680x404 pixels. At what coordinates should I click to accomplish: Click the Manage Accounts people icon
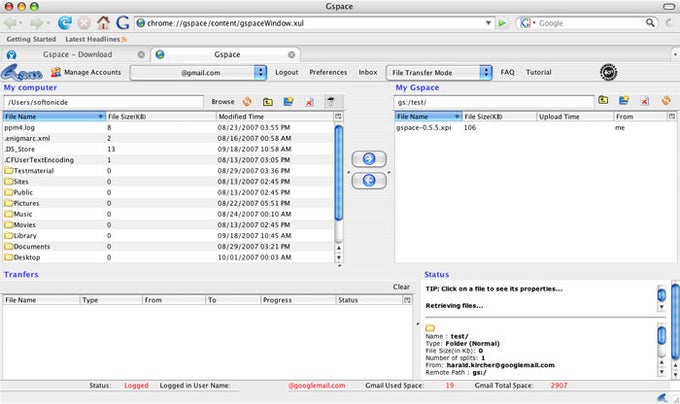click(56, 72)
